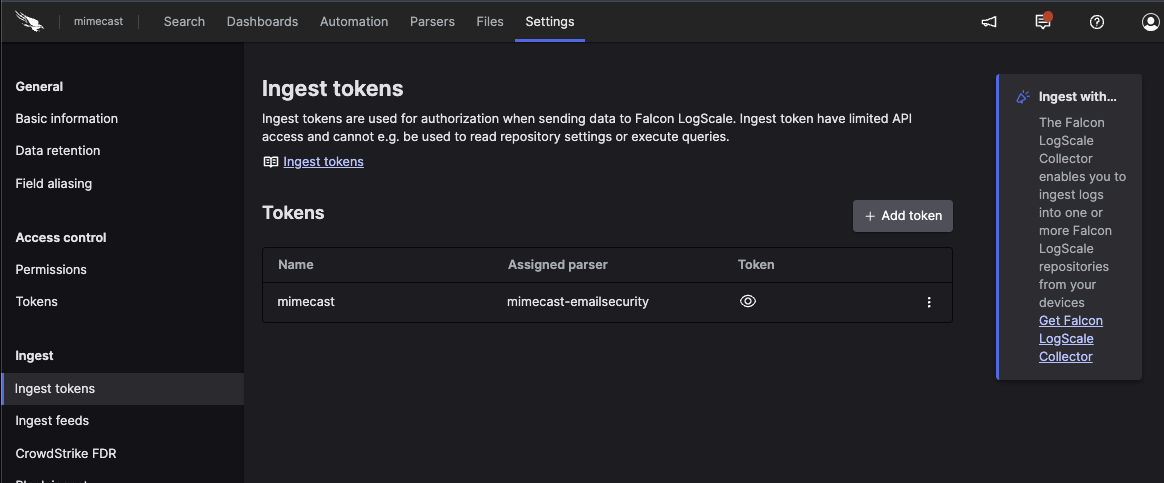Open the help question mark icon
The height and width of the screenshot is (483, 1164).
pos(1097,22)
